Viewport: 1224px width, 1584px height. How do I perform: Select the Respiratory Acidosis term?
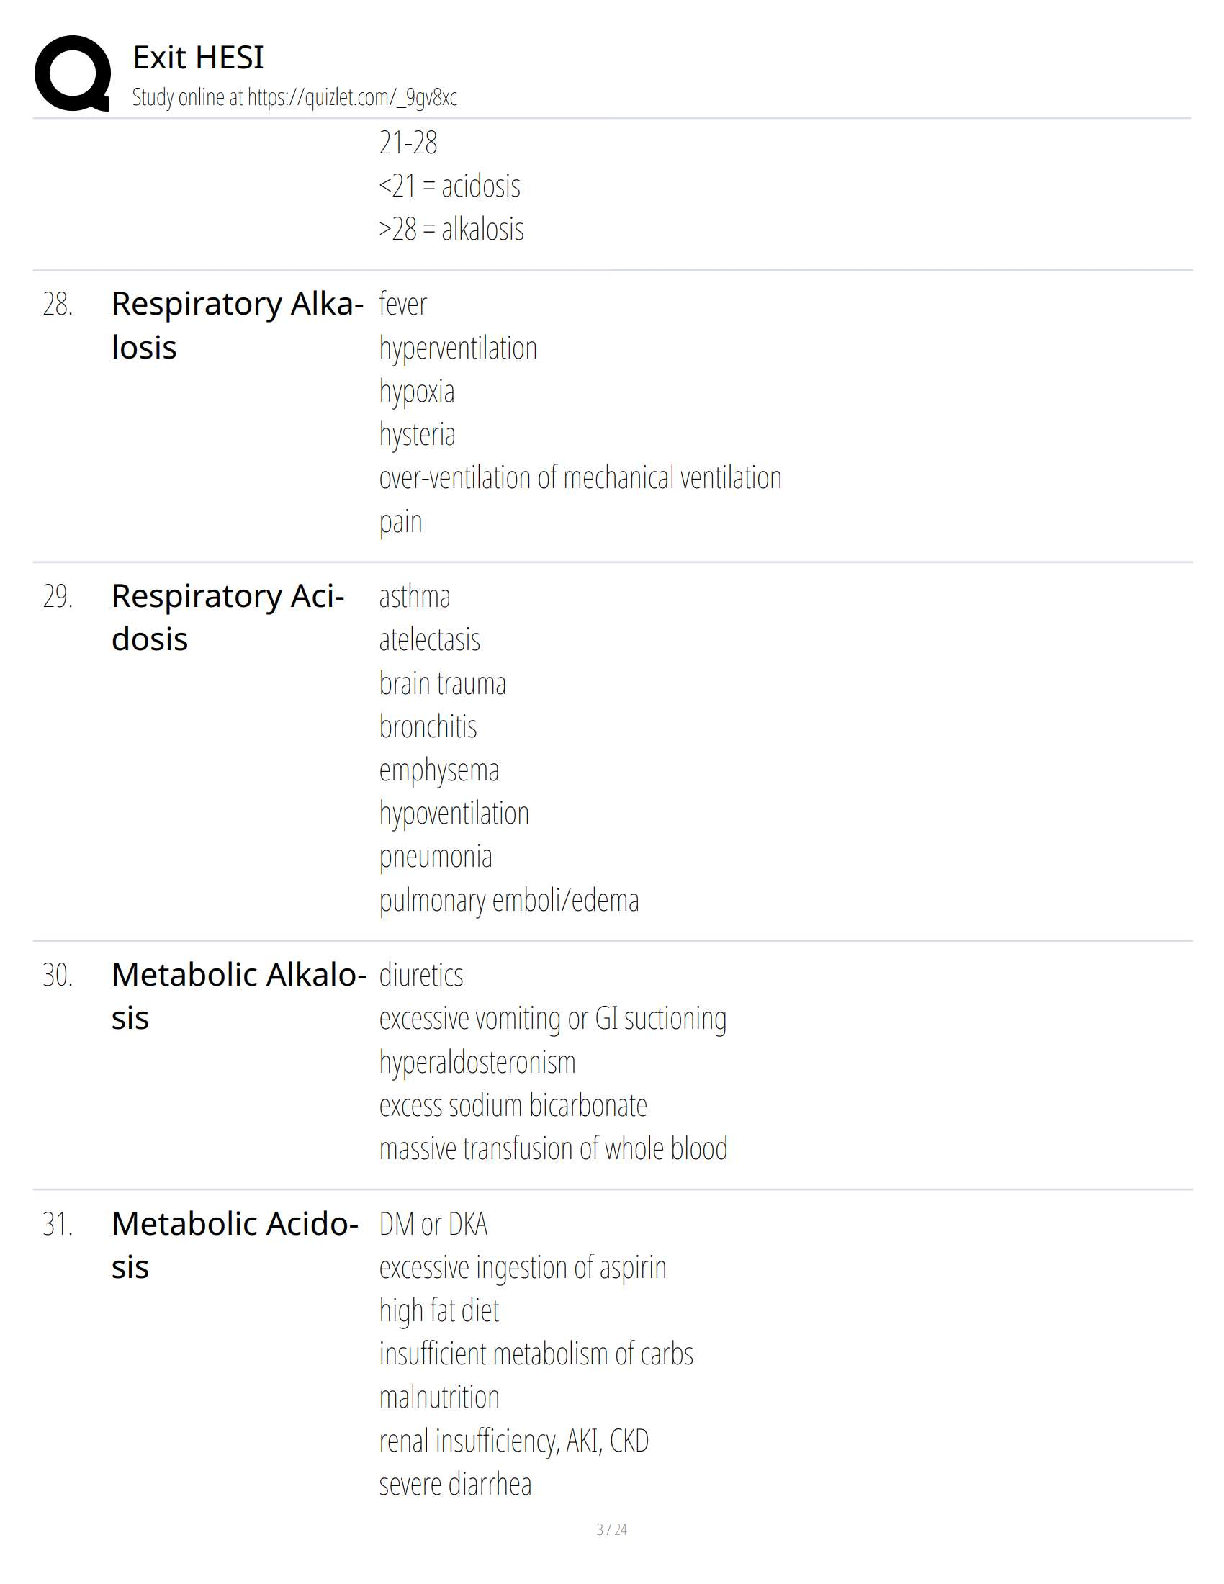[228, 617]
